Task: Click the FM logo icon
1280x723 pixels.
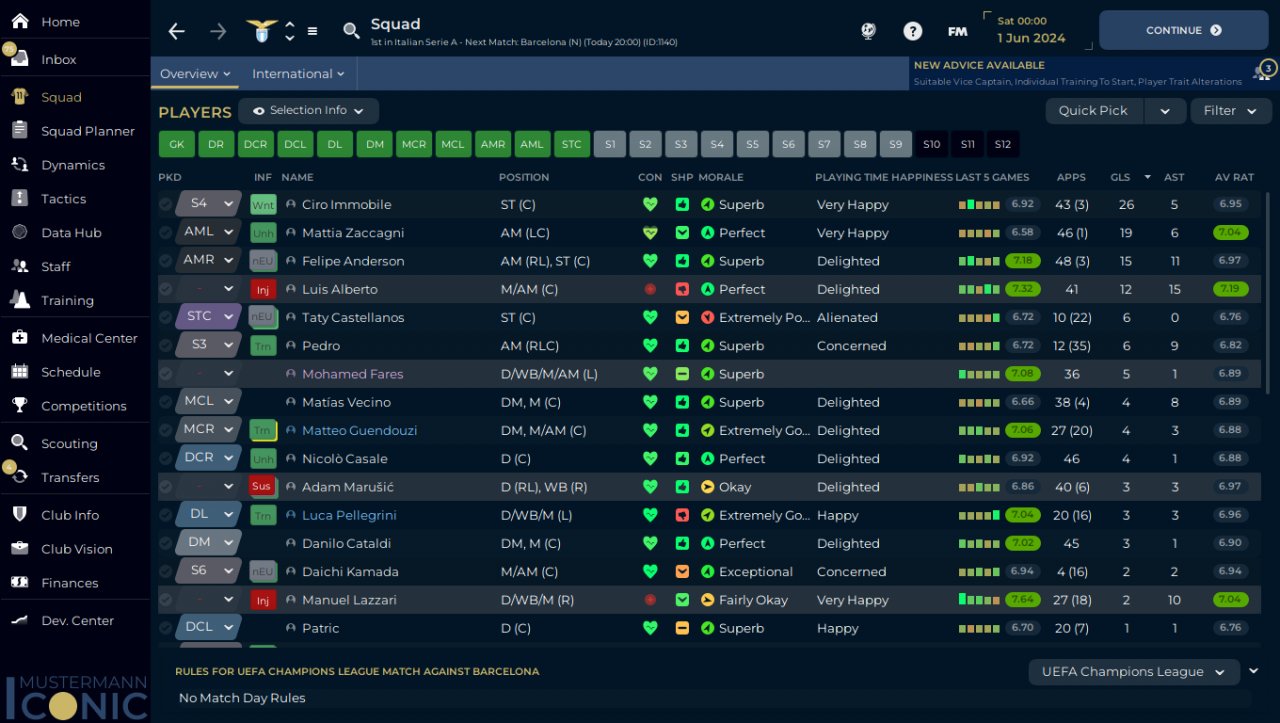Action: tap(957, 31)
